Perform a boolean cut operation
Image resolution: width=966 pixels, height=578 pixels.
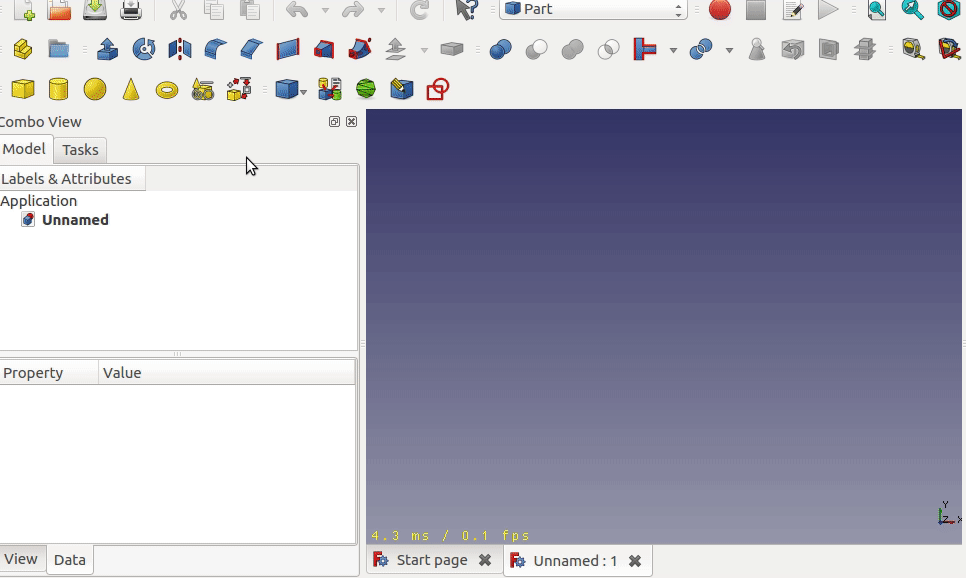point(536,48)
